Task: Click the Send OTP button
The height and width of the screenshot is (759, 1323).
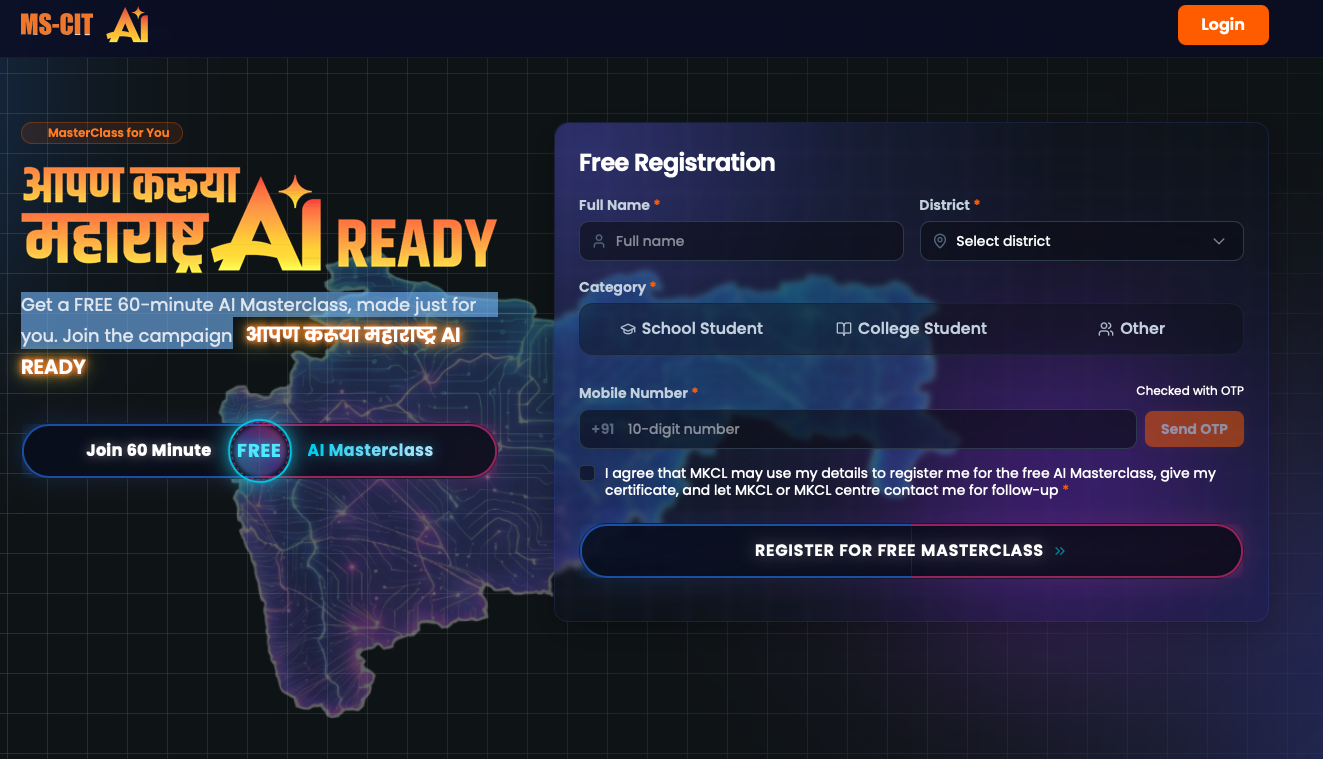Action: click(1194, 429)
